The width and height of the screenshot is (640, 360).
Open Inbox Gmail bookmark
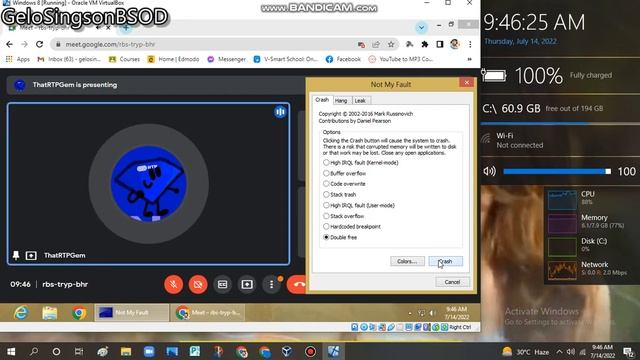pyautogui.click(x=69, y=59)
